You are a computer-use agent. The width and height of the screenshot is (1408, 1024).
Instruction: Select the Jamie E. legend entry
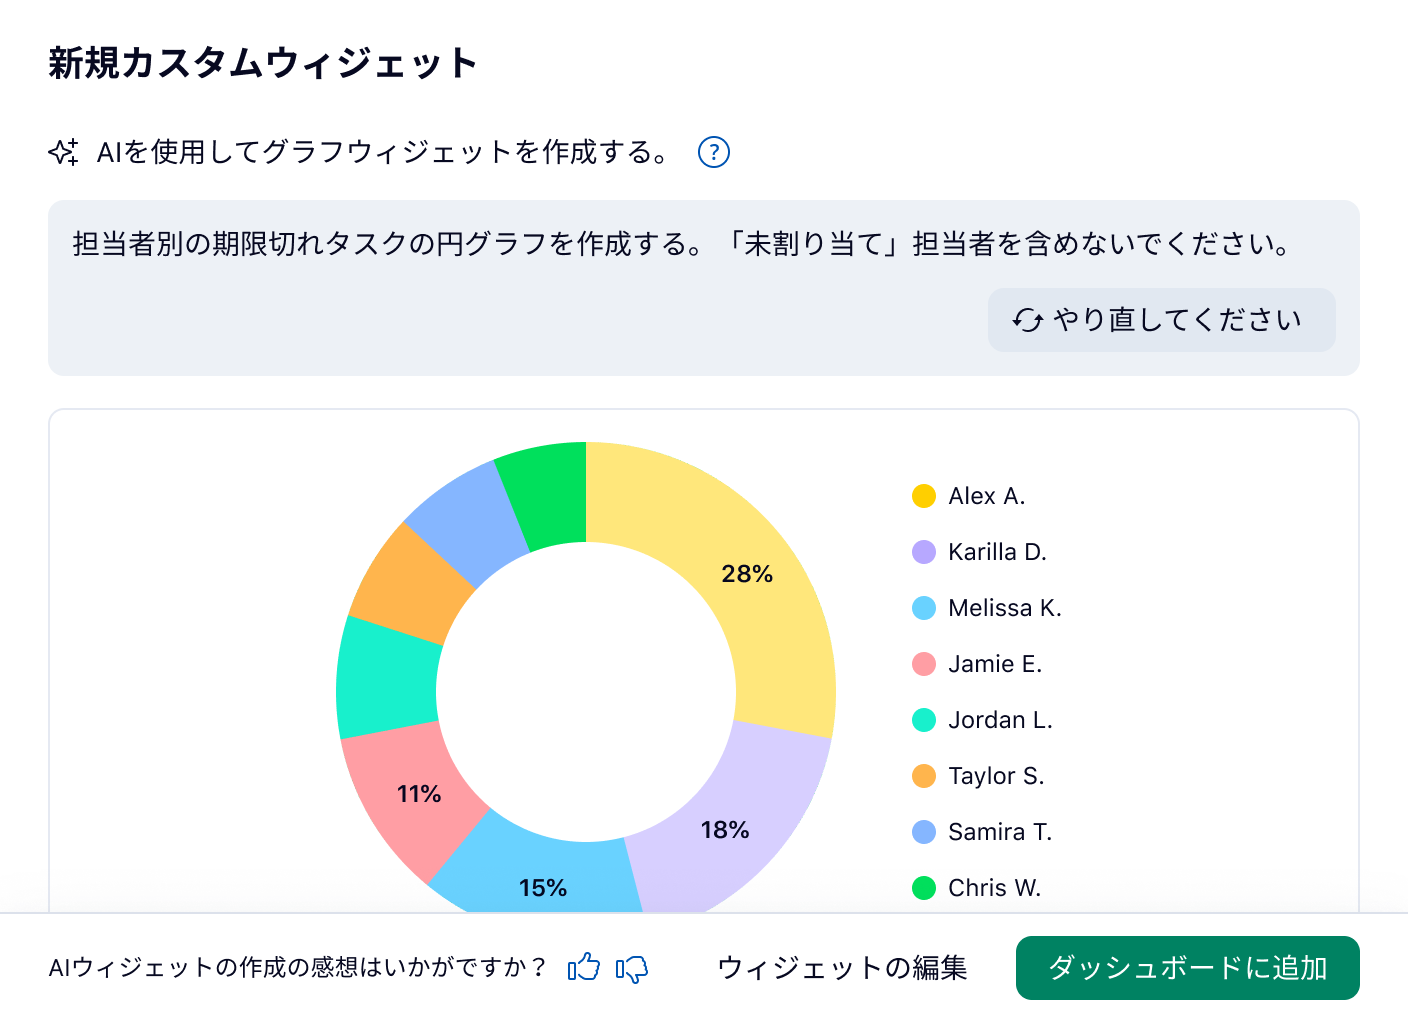point(995,663)
